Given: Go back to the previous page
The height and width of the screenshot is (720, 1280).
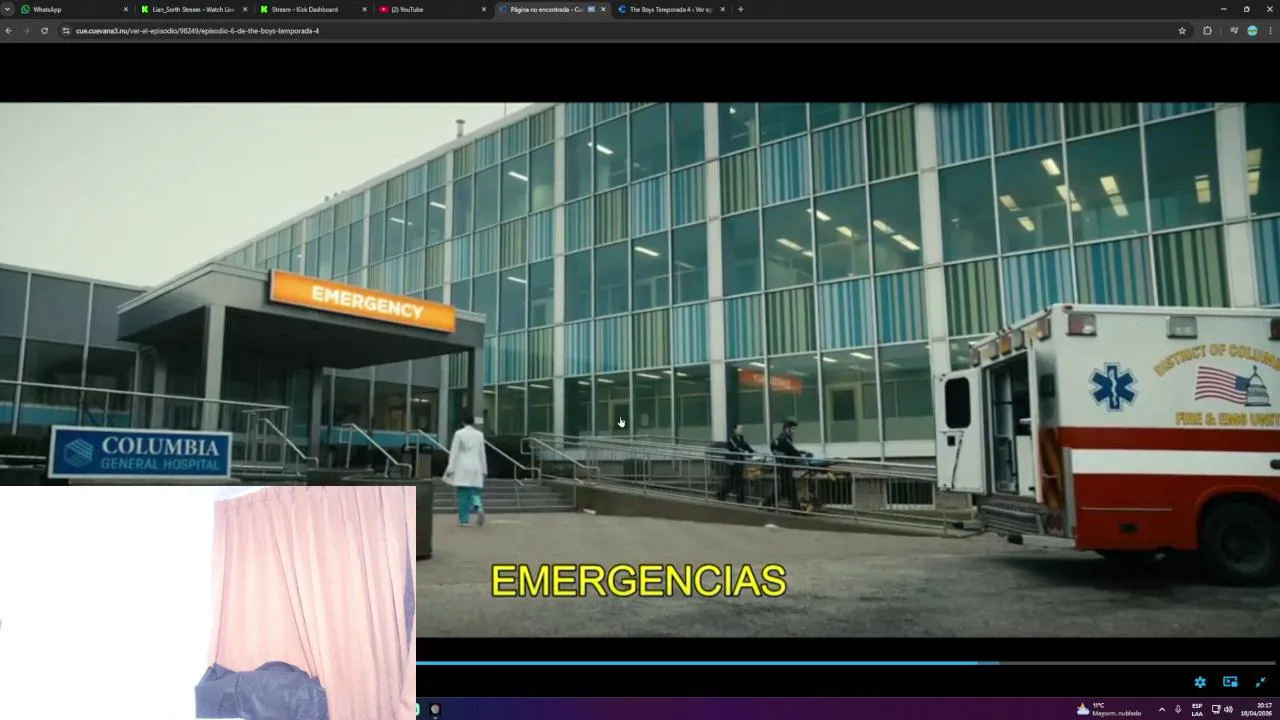Looking at the screenshot, I should click(x=8, y=31).
